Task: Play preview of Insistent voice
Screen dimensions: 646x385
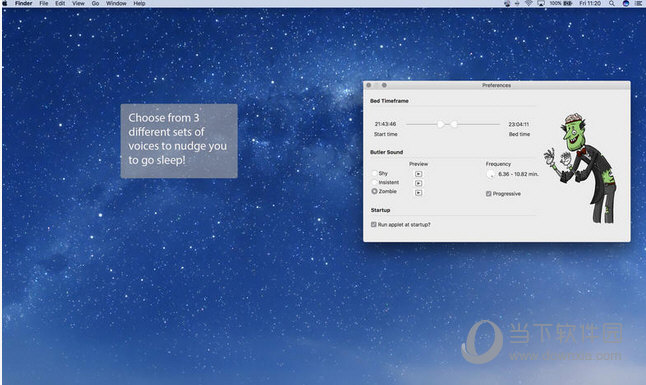Action: click(418, 183)
